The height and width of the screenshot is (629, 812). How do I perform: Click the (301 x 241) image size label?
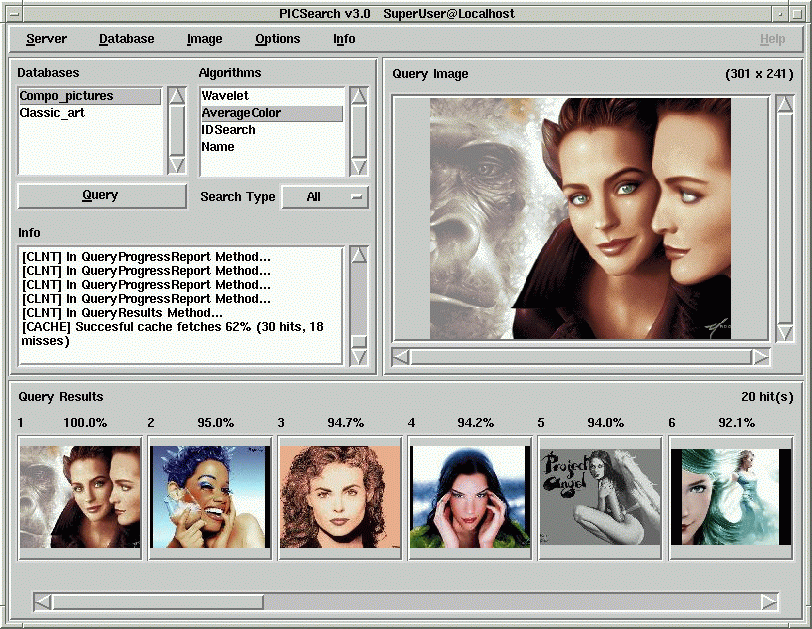point(759,74)
